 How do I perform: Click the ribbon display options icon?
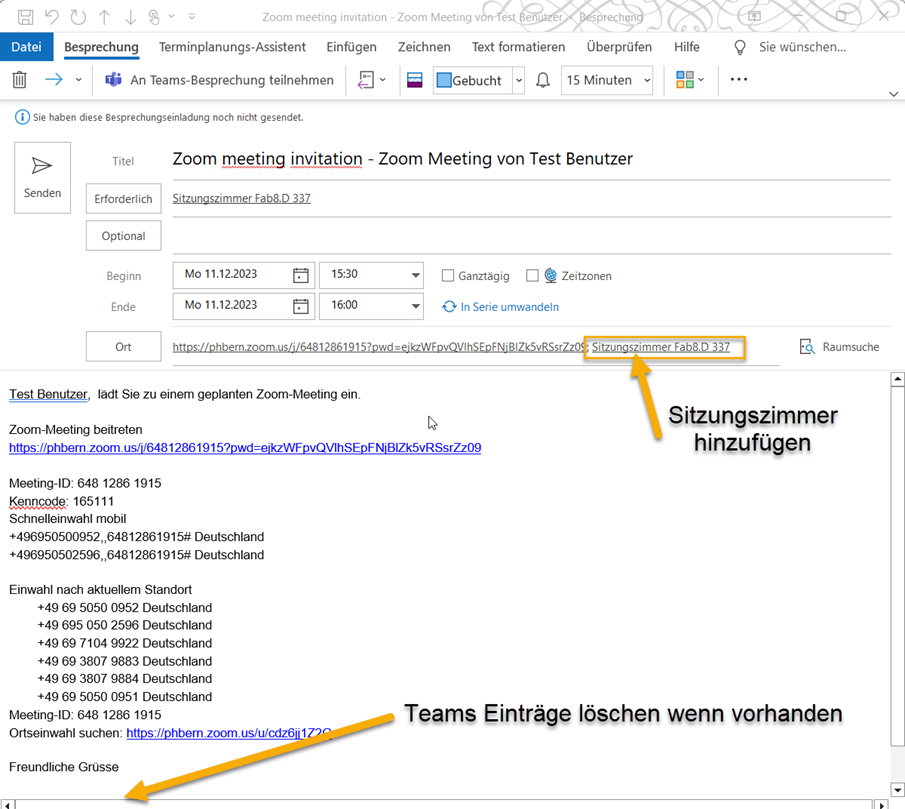click(x=754, y=16)
